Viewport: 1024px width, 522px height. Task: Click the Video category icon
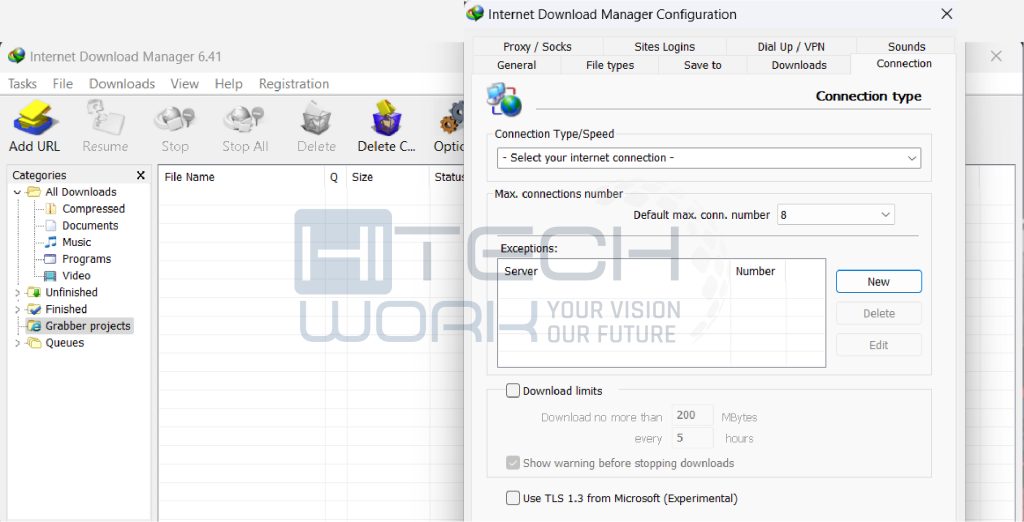coord(50,276)
